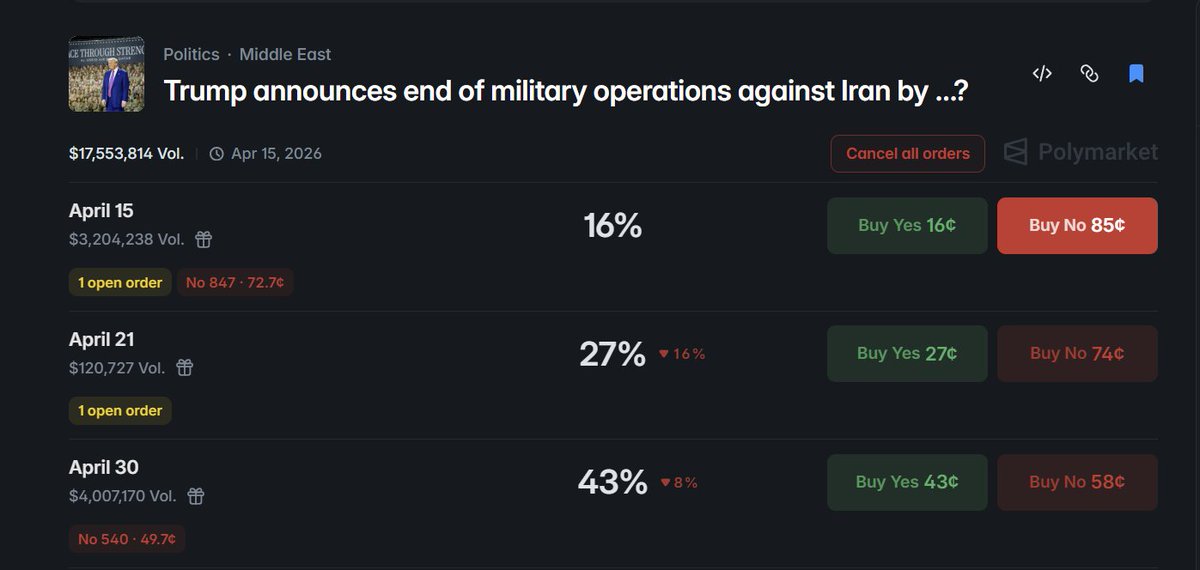This screenshot has height=570, width=1200.
Task: Open the Middle East category link
Action: tap(285, 54)
